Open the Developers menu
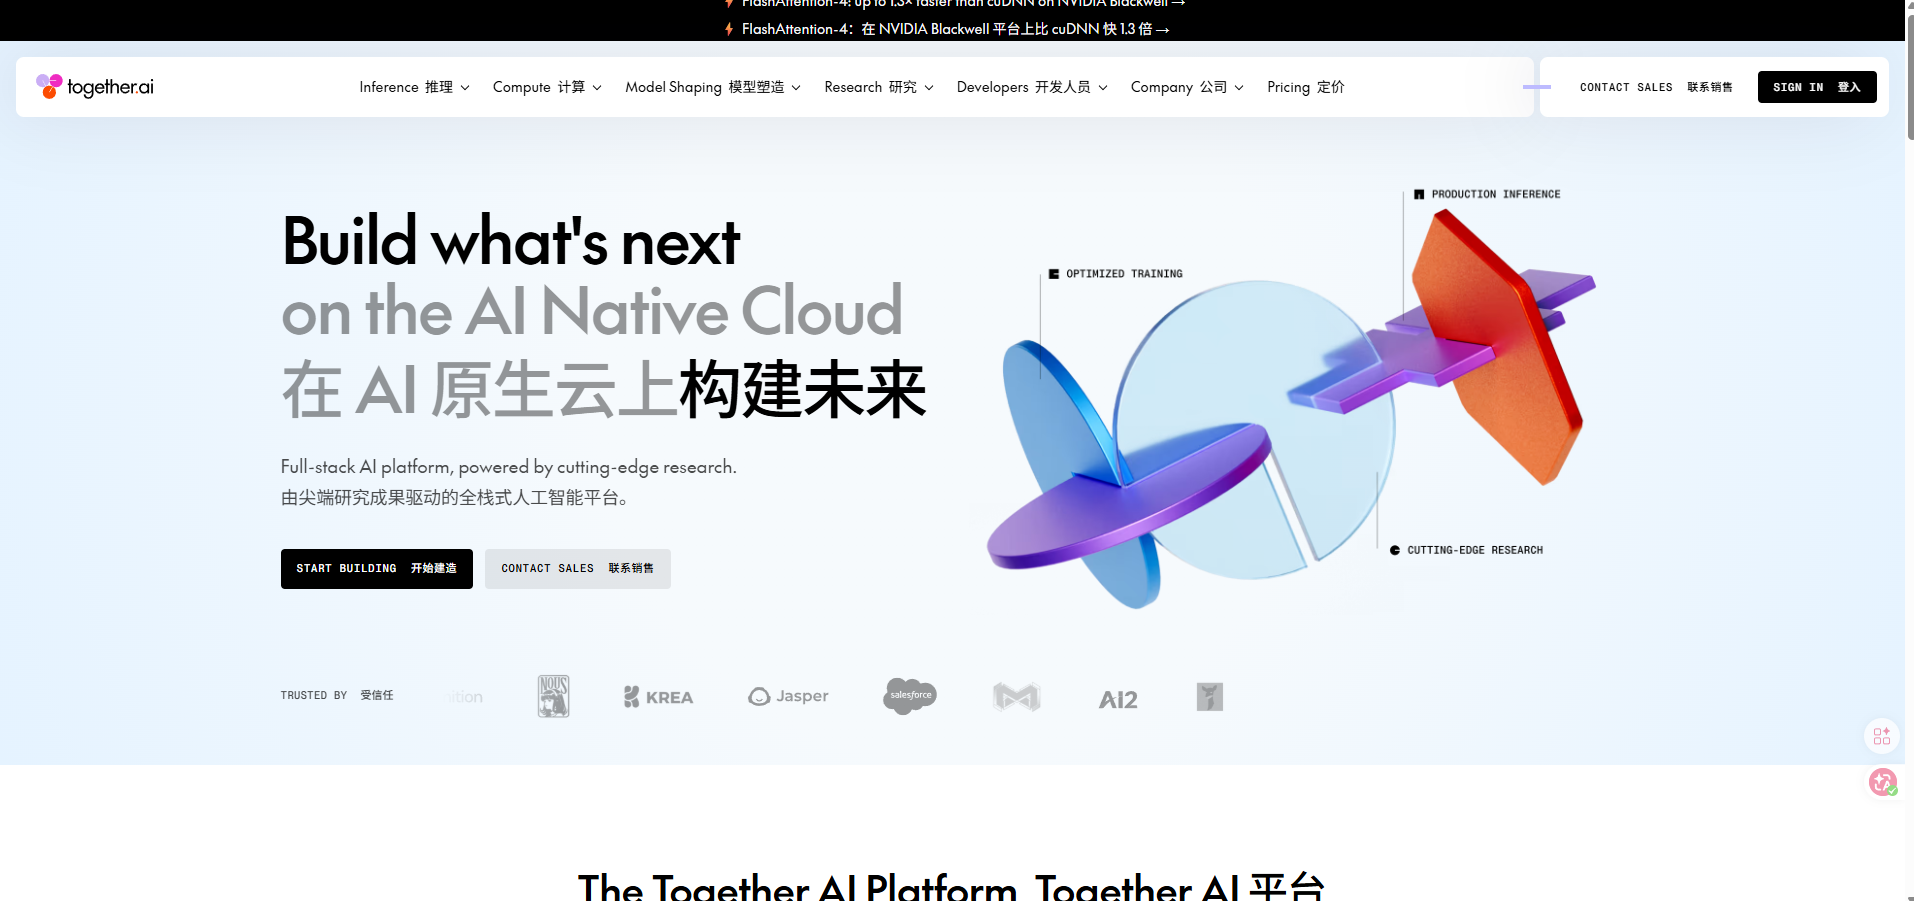Screen dimensions: 1914x901 tap(1032, 87)
